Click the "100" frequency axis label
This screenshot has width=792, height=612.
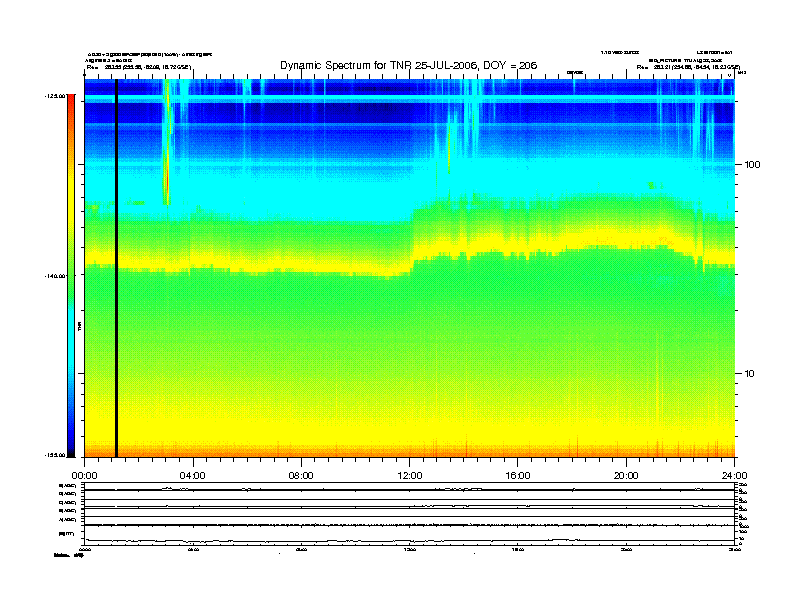coord(753,165)
